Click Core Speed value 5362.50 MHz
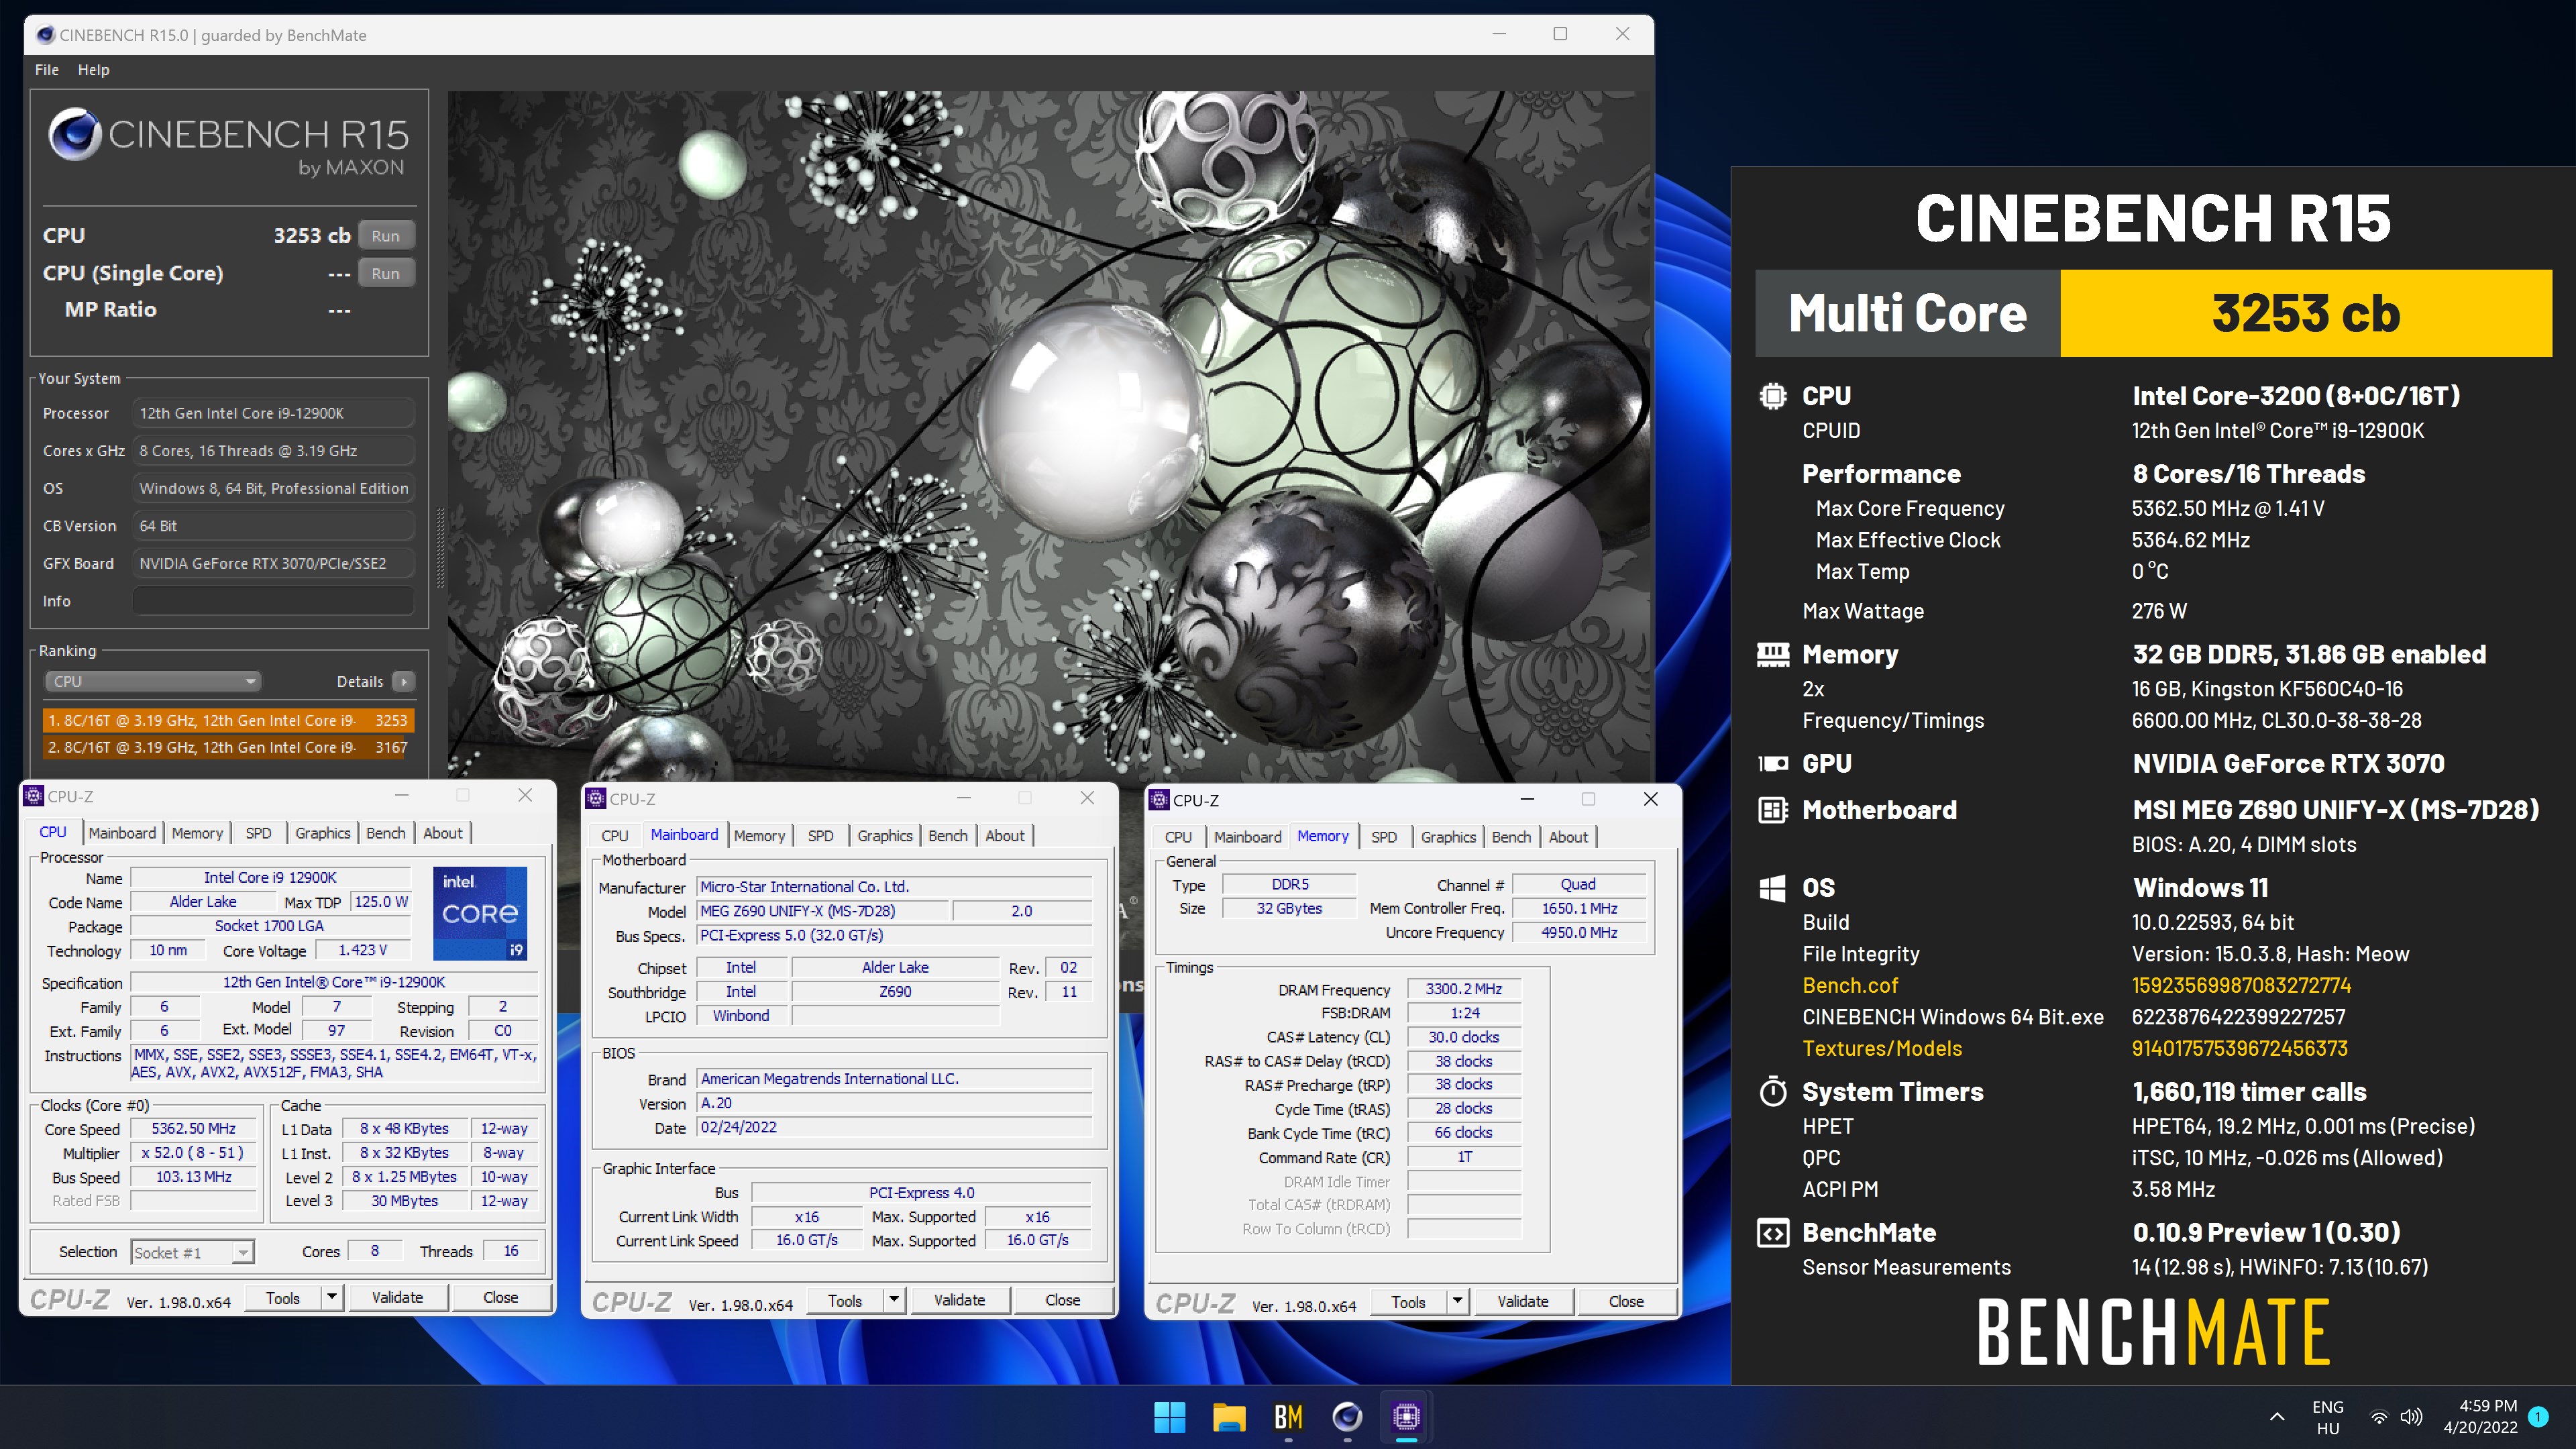Screen dimensions: 2576x1449 point(193,1128)
